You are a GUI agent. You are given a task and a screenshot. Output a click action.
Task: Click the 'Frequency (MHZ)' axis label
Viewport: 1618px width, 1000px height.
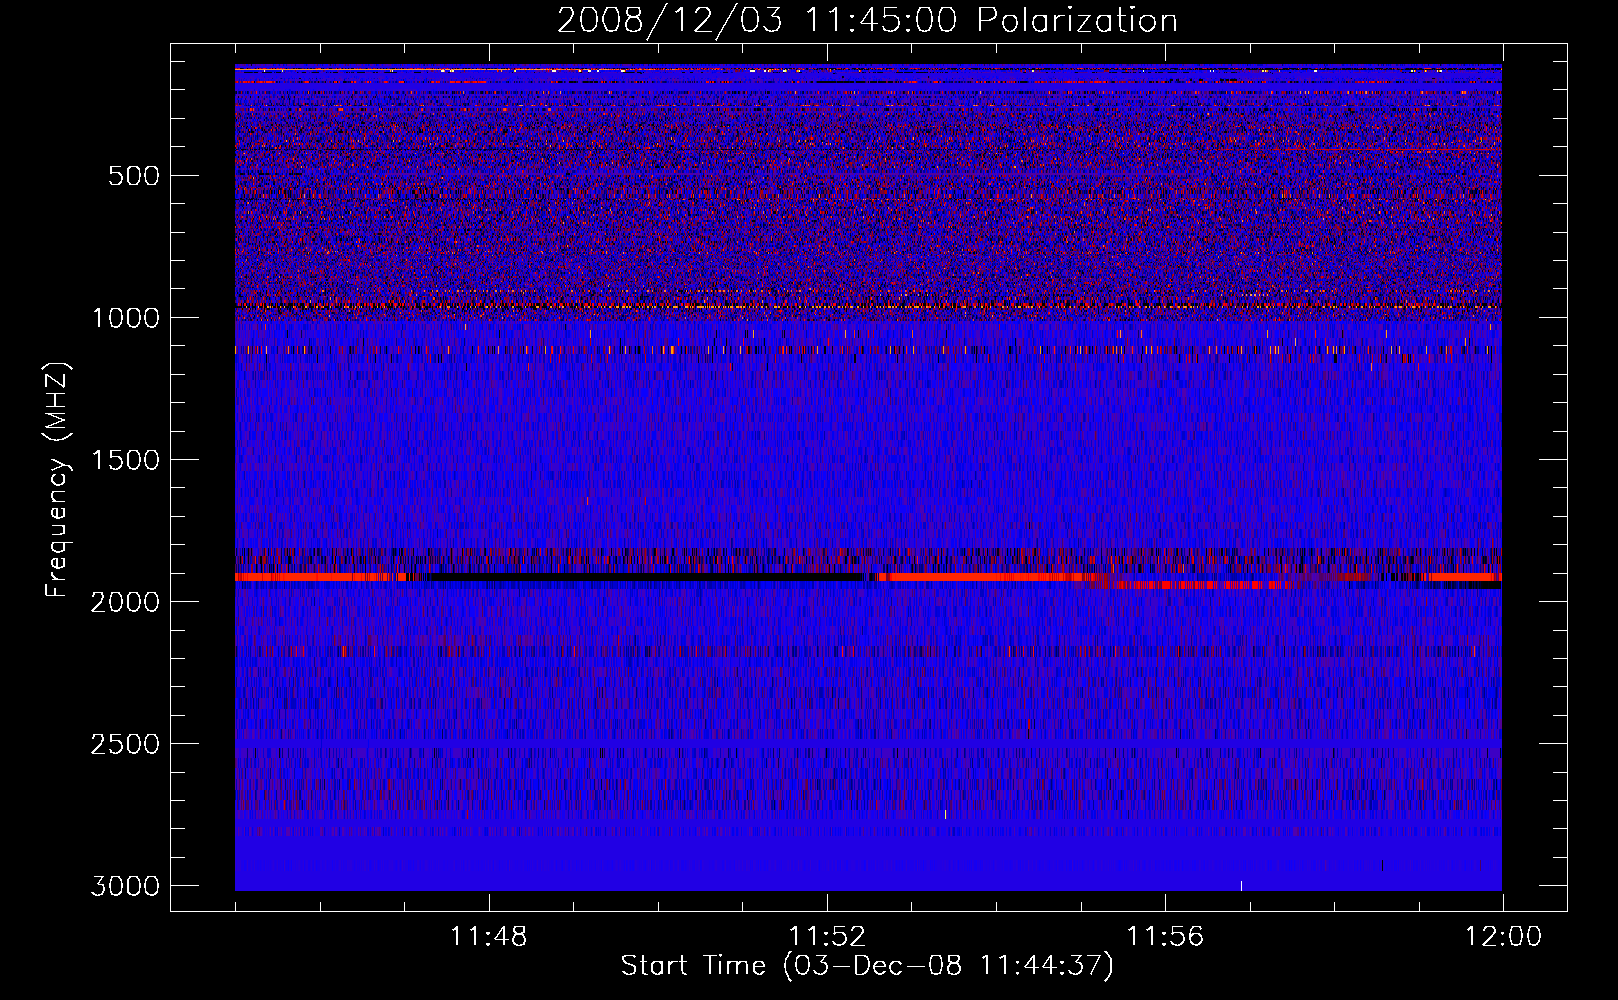(x=56, y=480)
